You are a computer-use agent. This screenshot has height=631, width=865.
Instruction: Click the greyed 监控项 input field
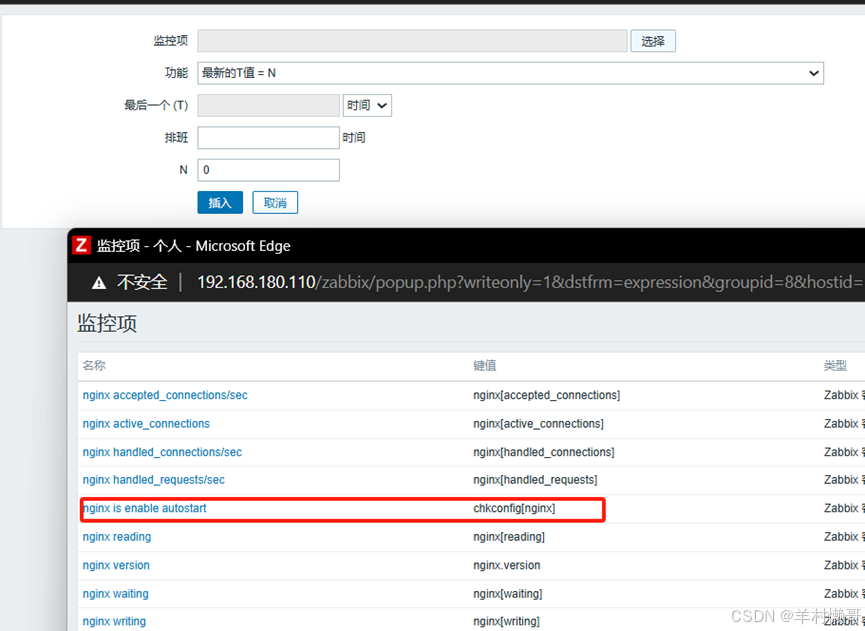click(412, 41)
